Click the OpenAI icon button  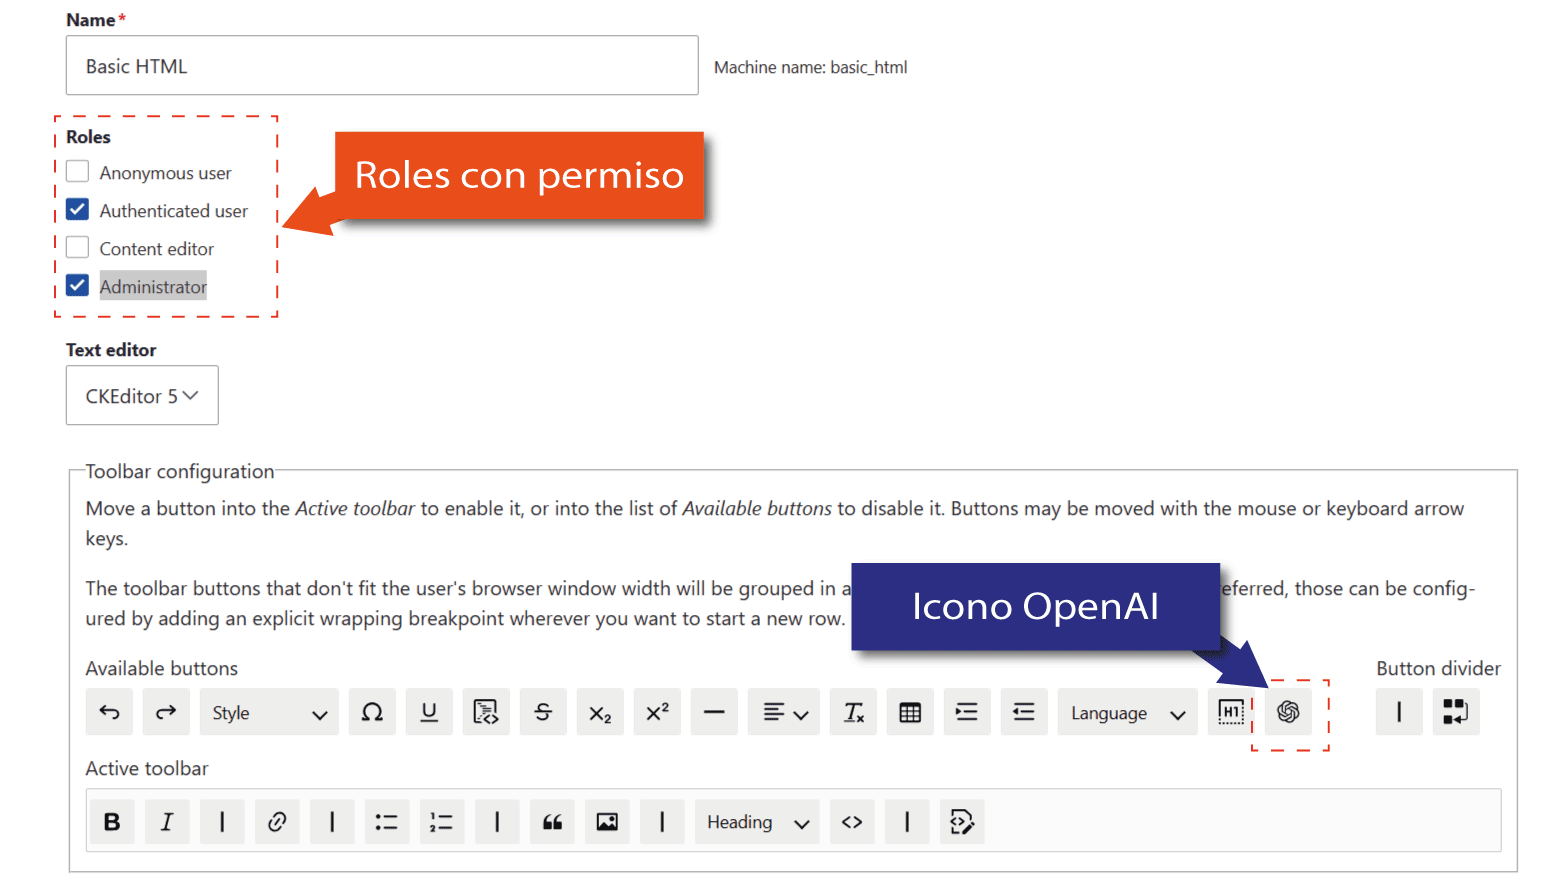coord(1288,712)
